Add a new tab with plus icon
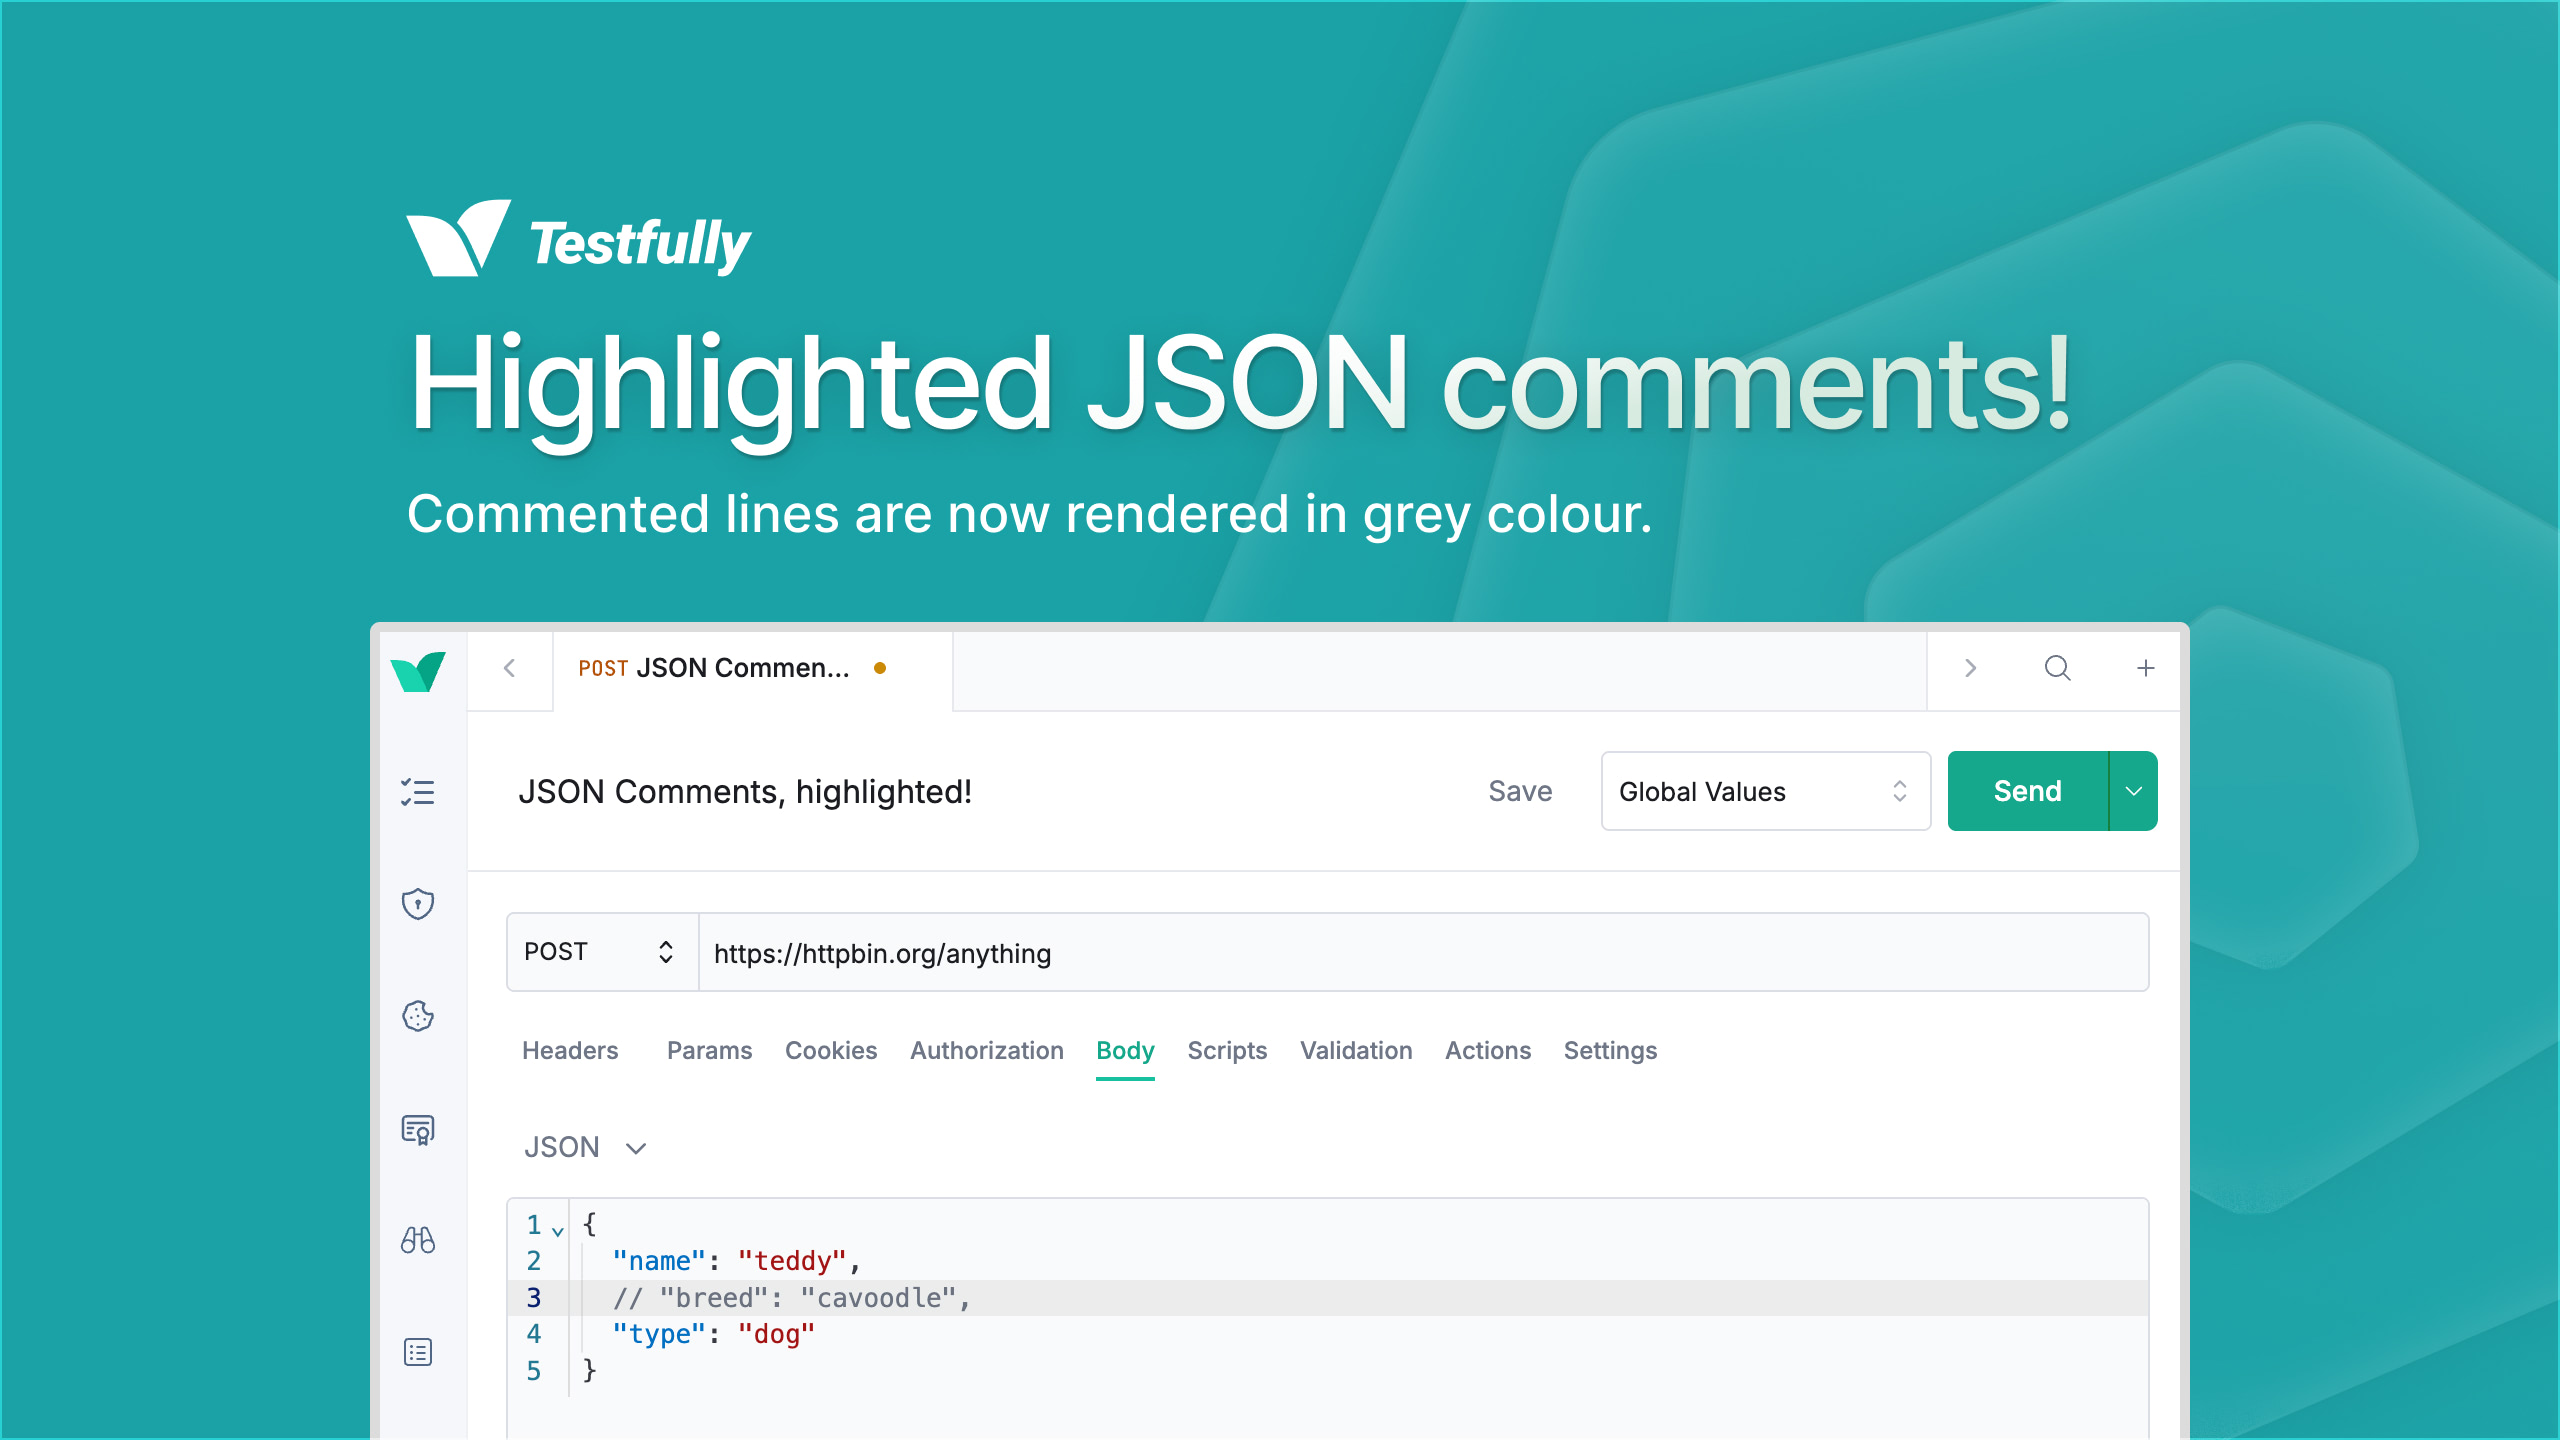Screen dimensions: 2560x1440 coord(2146,668)
